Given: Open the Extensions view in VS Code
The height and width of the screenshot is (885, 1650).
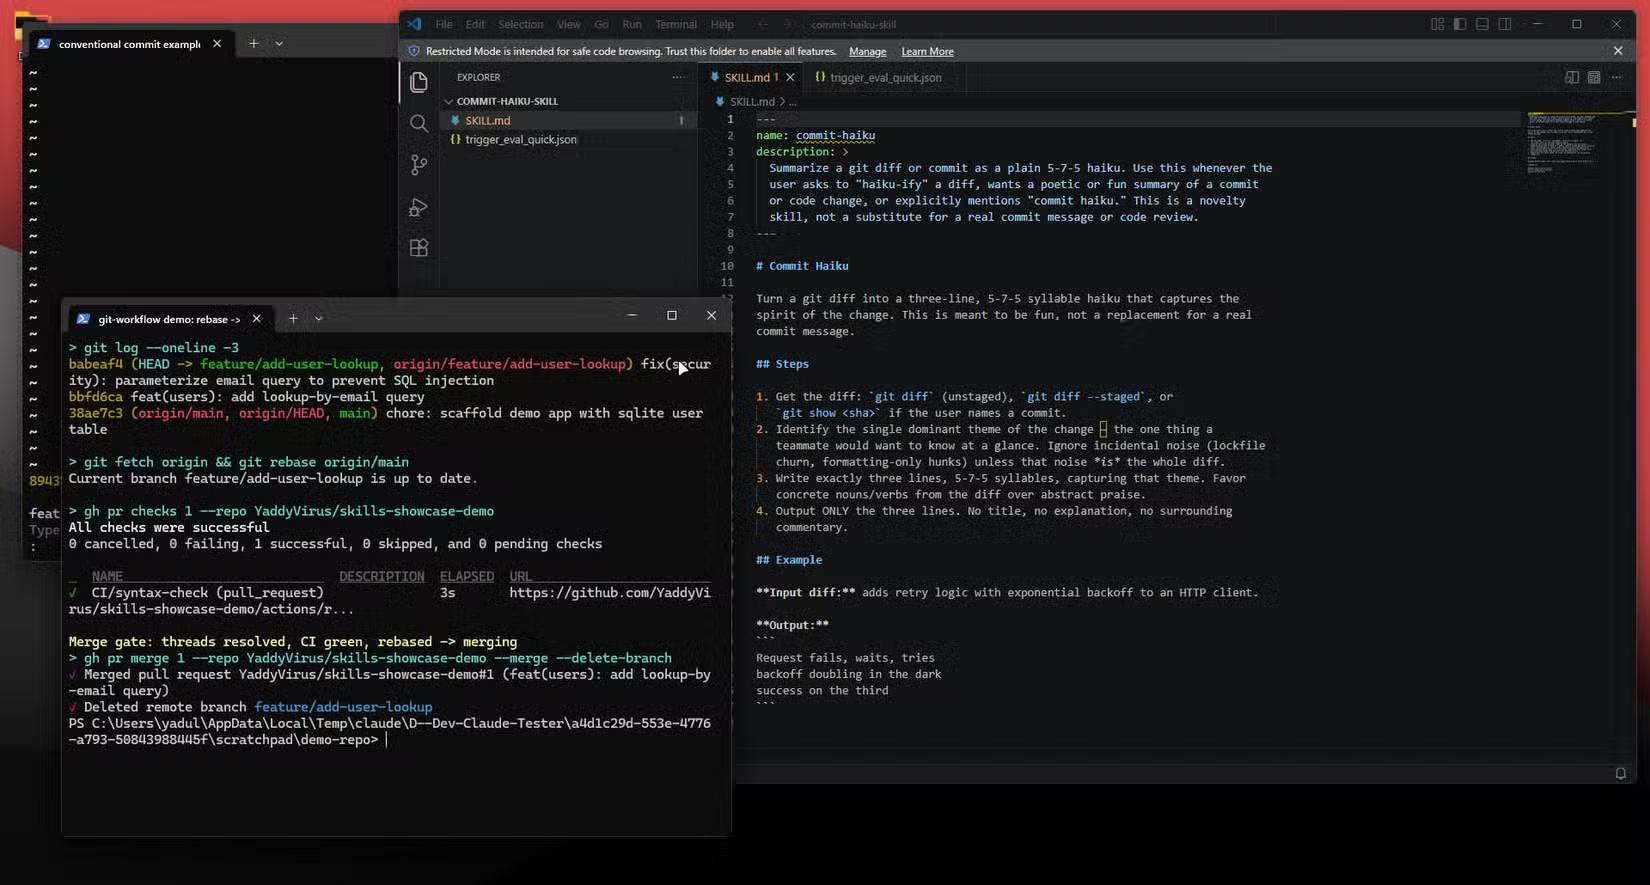Looking at the screenshot, I should (419, 248).
